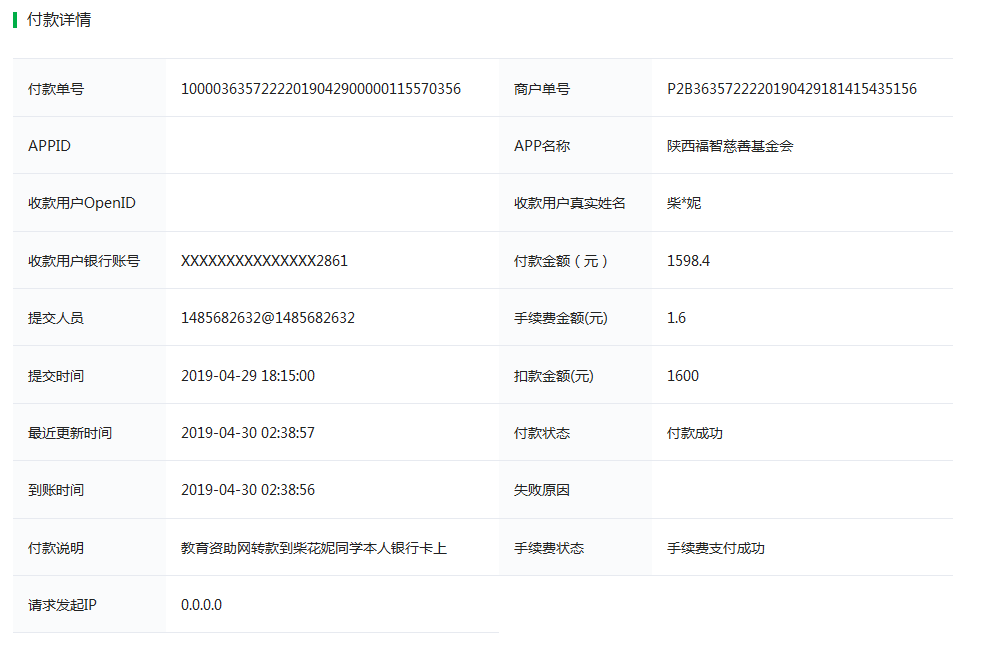Click the 收款用户OpenID label
1008x649 pixels.
click(x=82, y=203)
